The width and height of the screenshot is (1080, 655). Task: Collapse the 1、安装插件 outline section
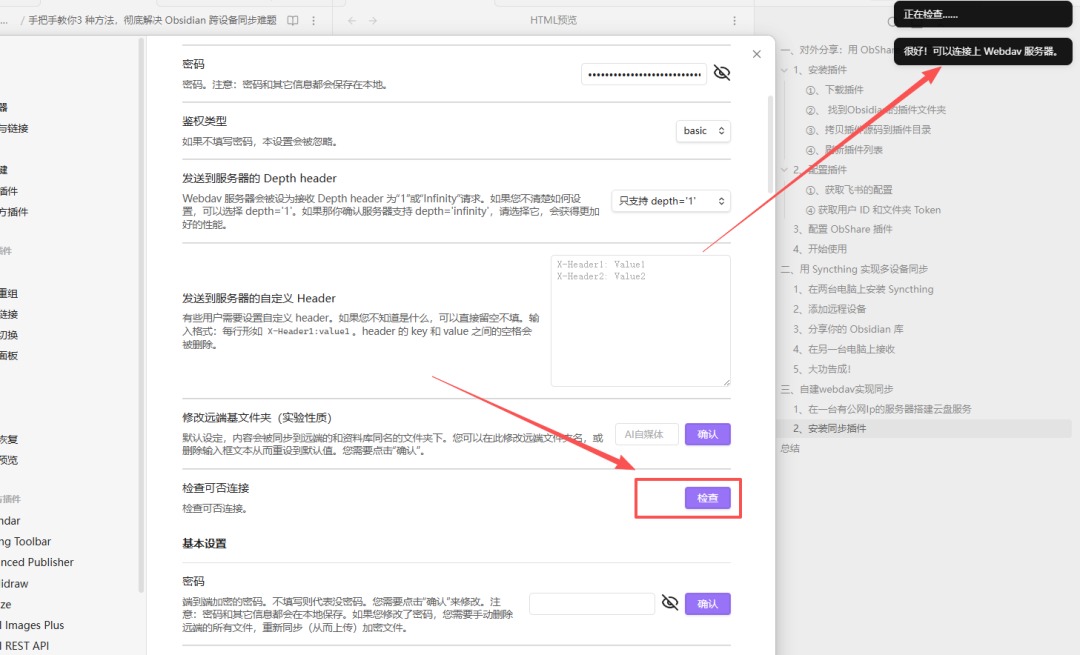[x=785, y=70]
